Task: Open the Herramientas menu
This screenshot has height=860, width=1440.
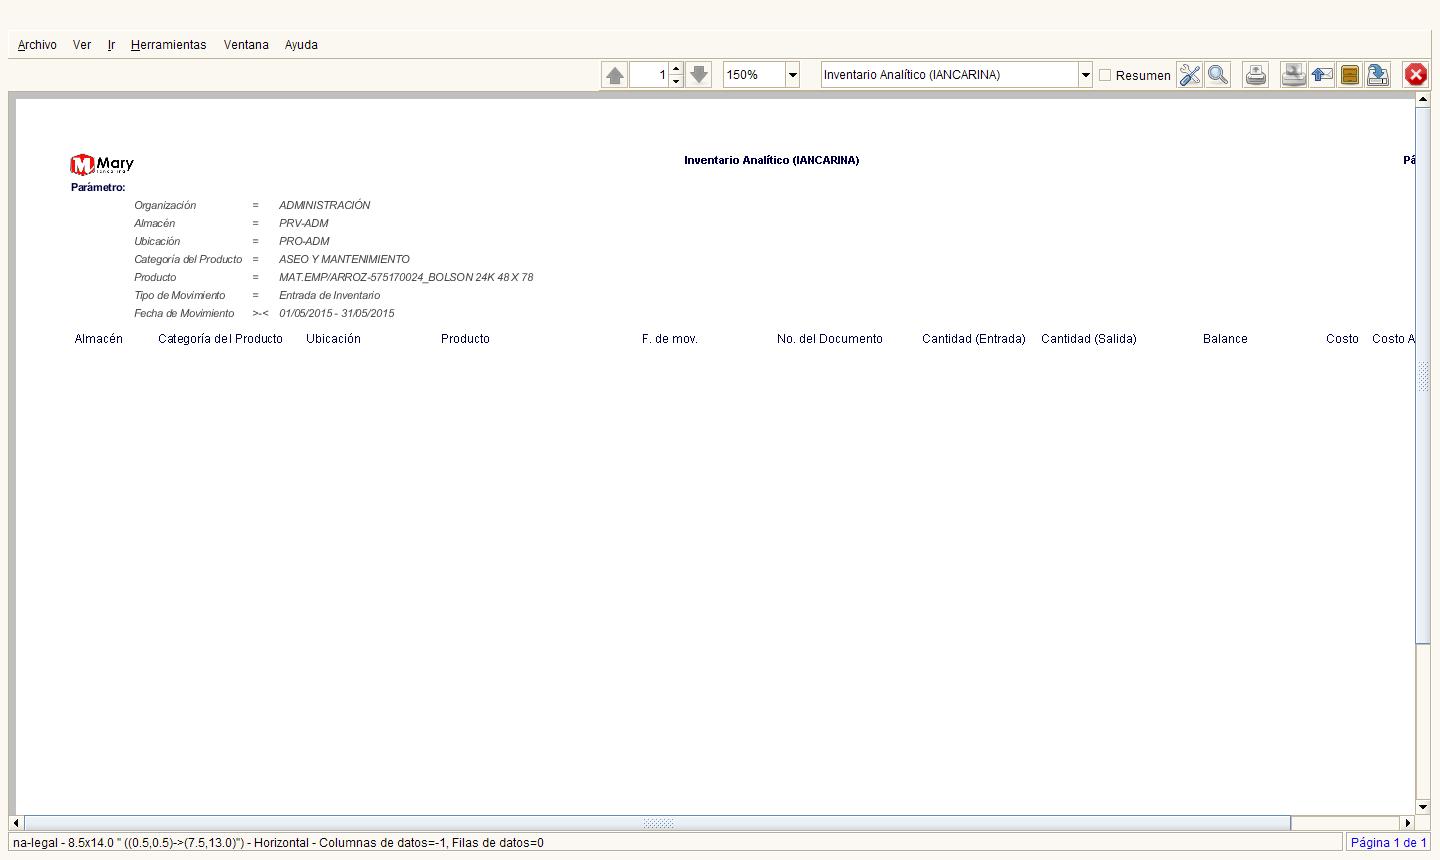Action: [x=168, y=45]
